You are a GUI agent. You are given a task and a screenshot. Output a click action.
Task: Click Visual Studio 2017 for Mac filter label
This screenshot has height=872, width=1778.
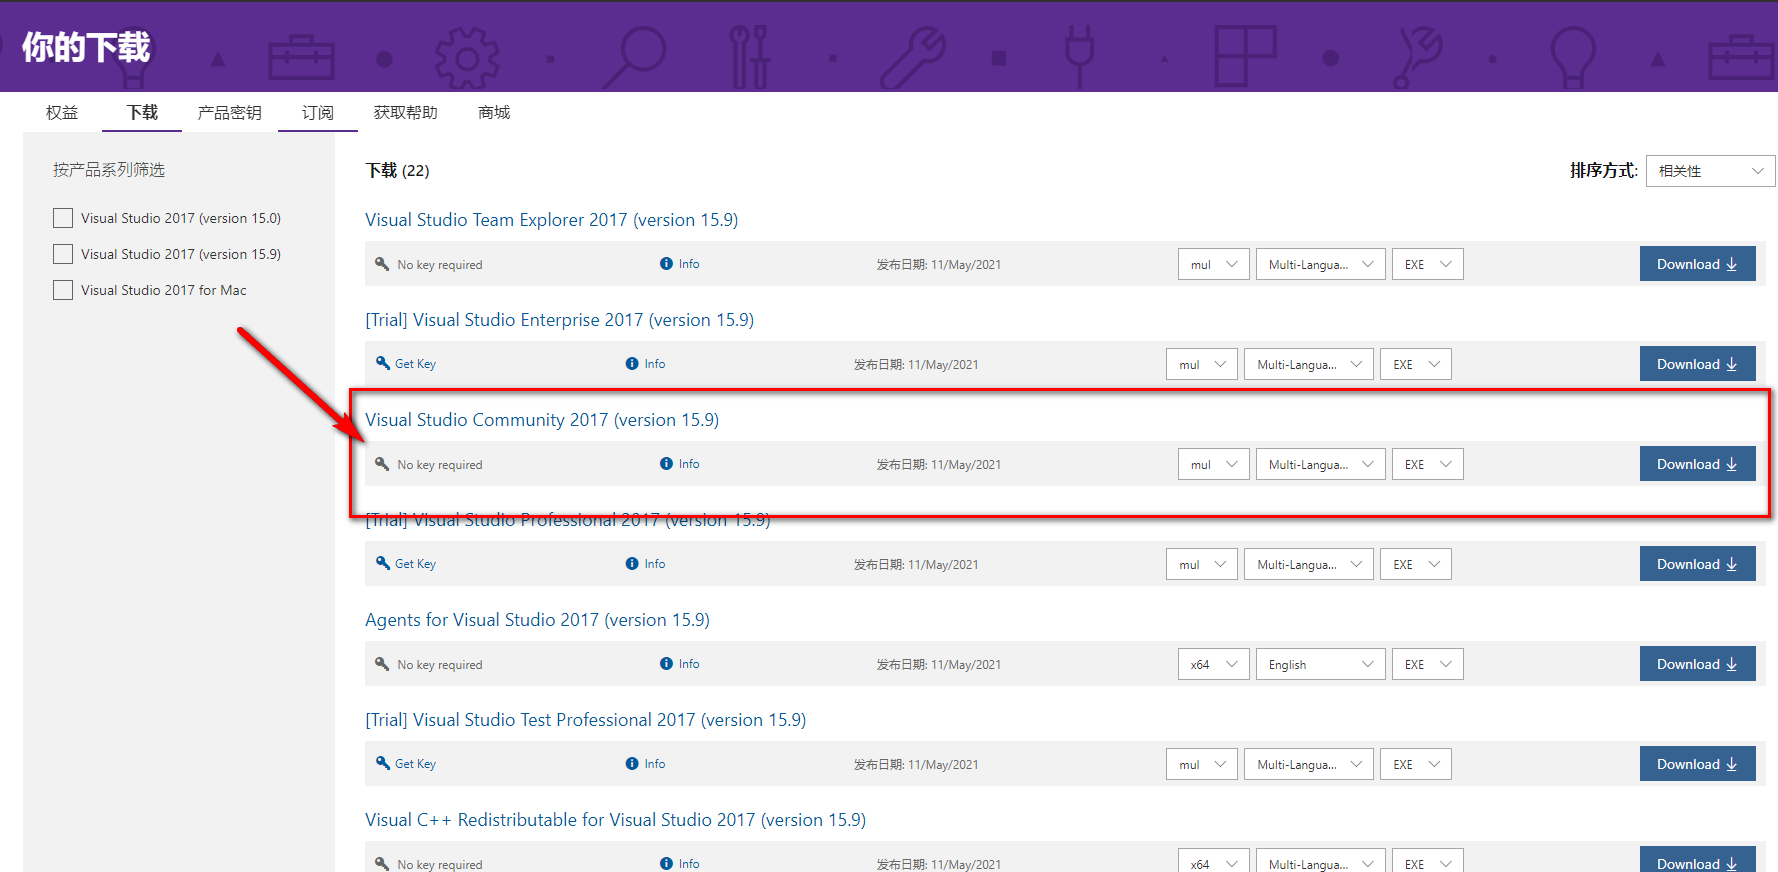pos(164,290)
